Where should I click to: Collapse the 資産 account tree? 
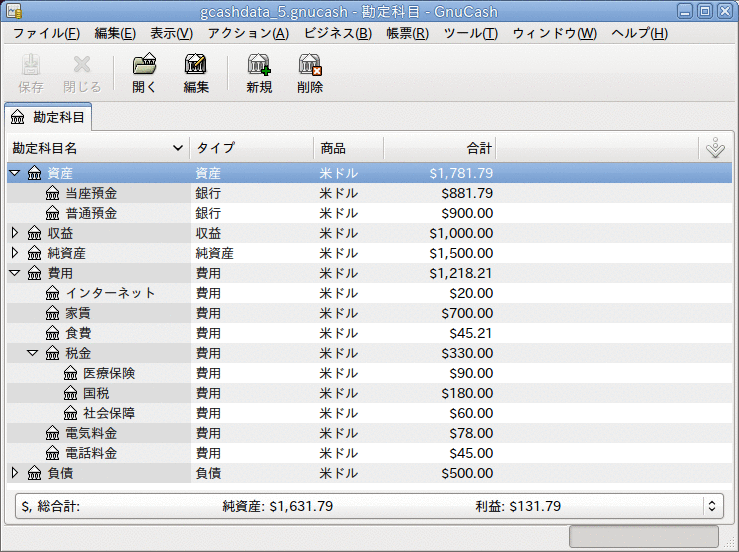[x=15, y=173]
